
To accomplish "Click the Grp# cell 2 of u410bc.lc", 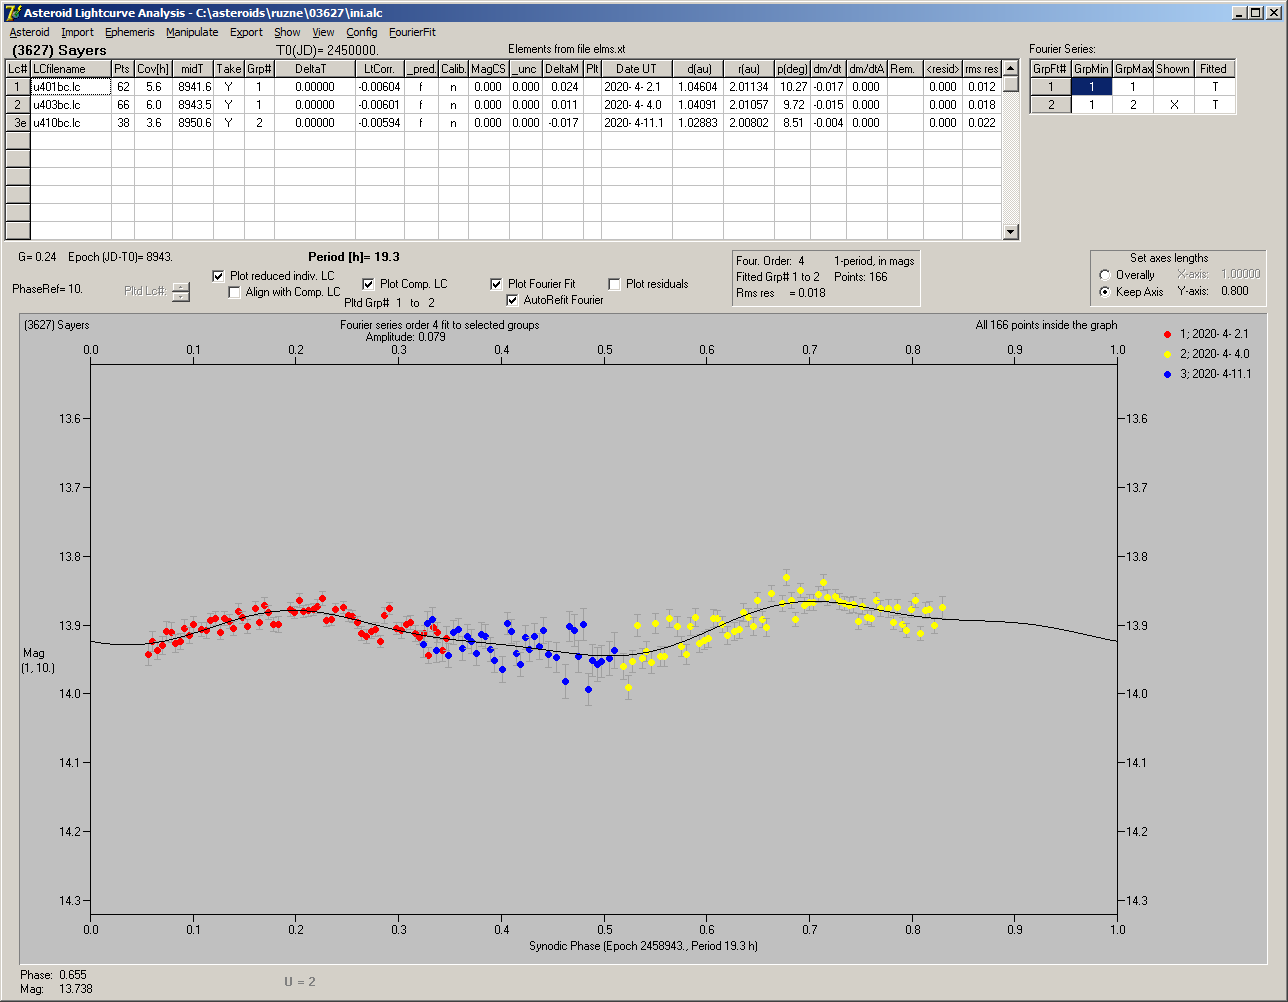I will (259, 122).
